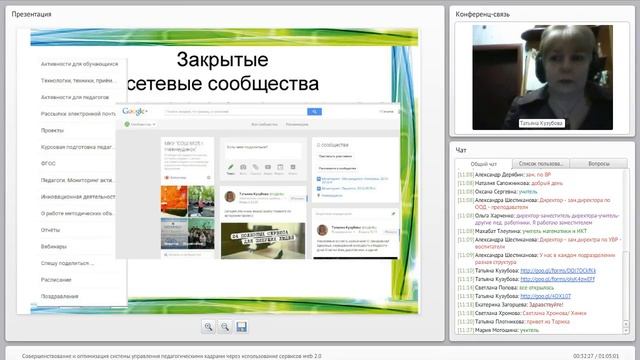Select Рассылки электронной почты in the list
Viewport: 640px width, 360px height.
(78, 114)
